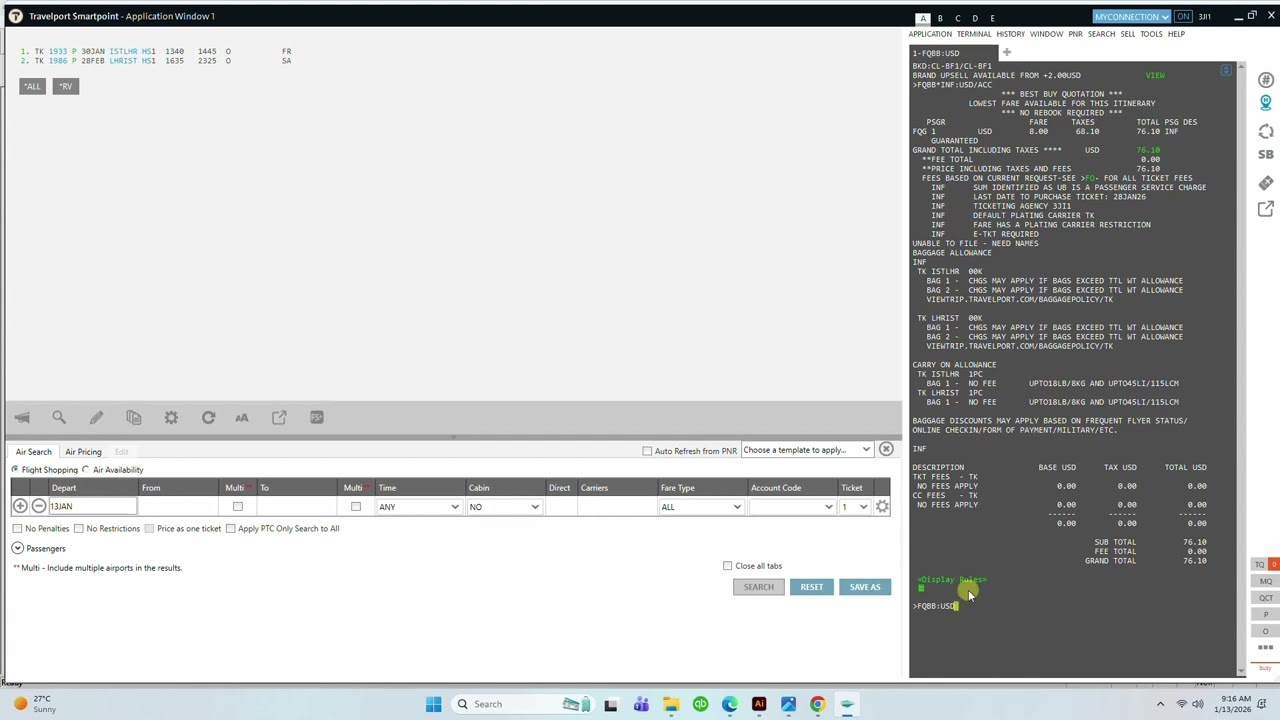Toggle the ON connection switch

[1184, 17]
